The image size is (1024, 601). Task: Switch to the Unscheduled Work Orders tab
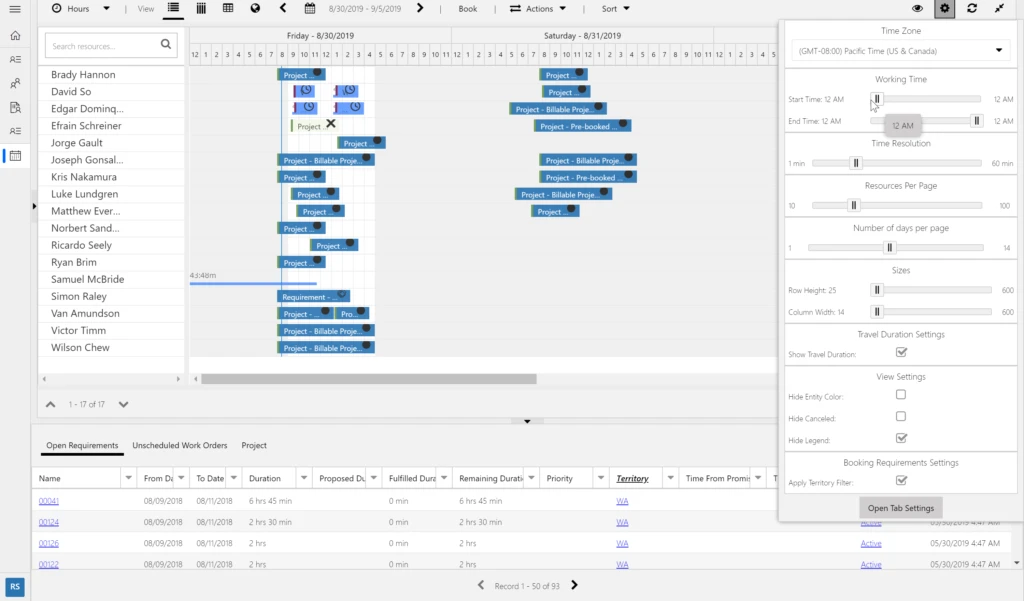(180, 445)
